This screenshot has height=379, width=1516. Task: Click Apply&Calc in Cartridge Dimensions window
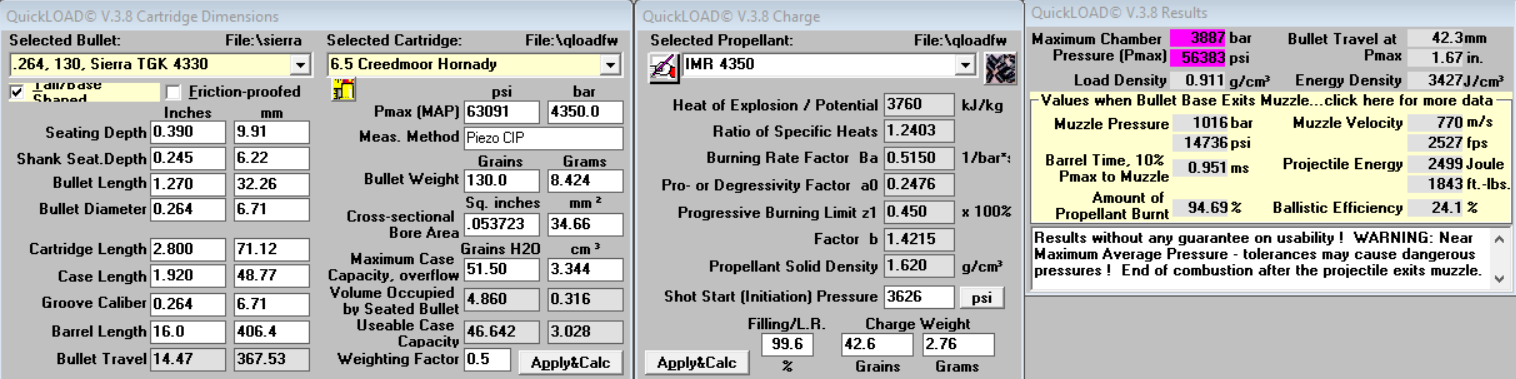[570, 362]
